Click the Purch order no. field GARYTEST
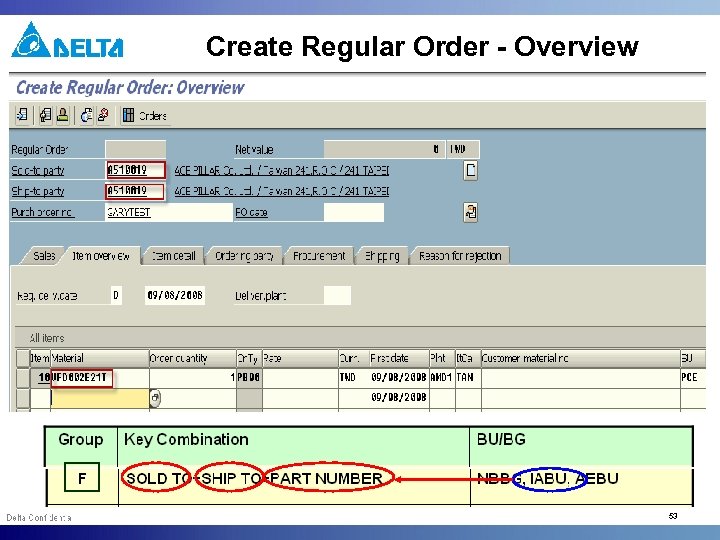 (x=169, y=212)
